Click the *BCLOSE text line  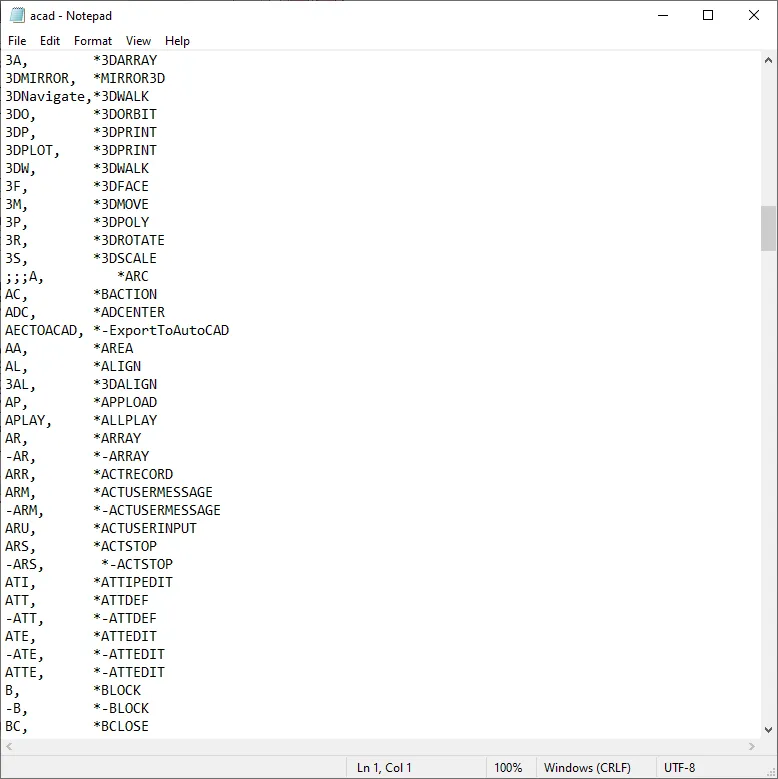(x=121, y=726)
